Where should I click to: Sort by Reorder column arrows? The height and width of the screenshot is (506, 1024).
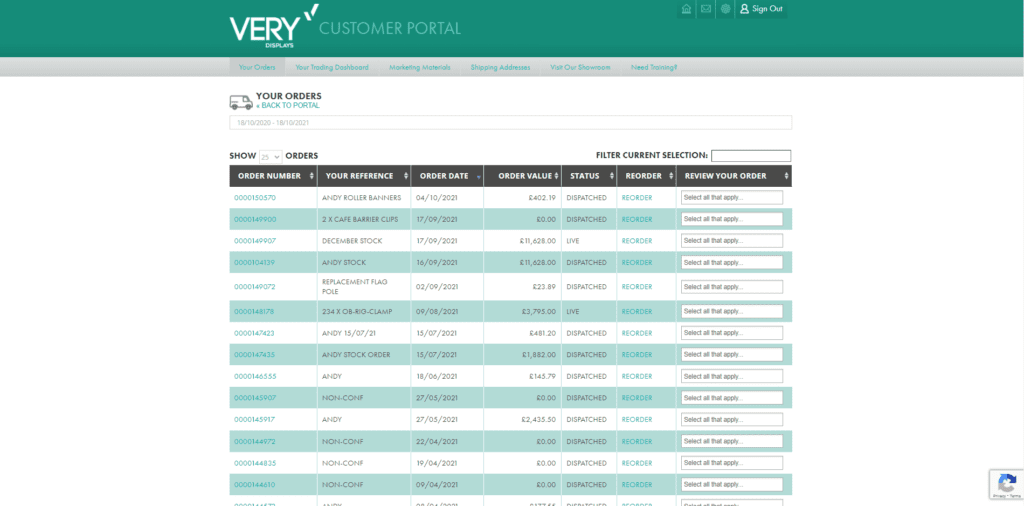point(671,176)
